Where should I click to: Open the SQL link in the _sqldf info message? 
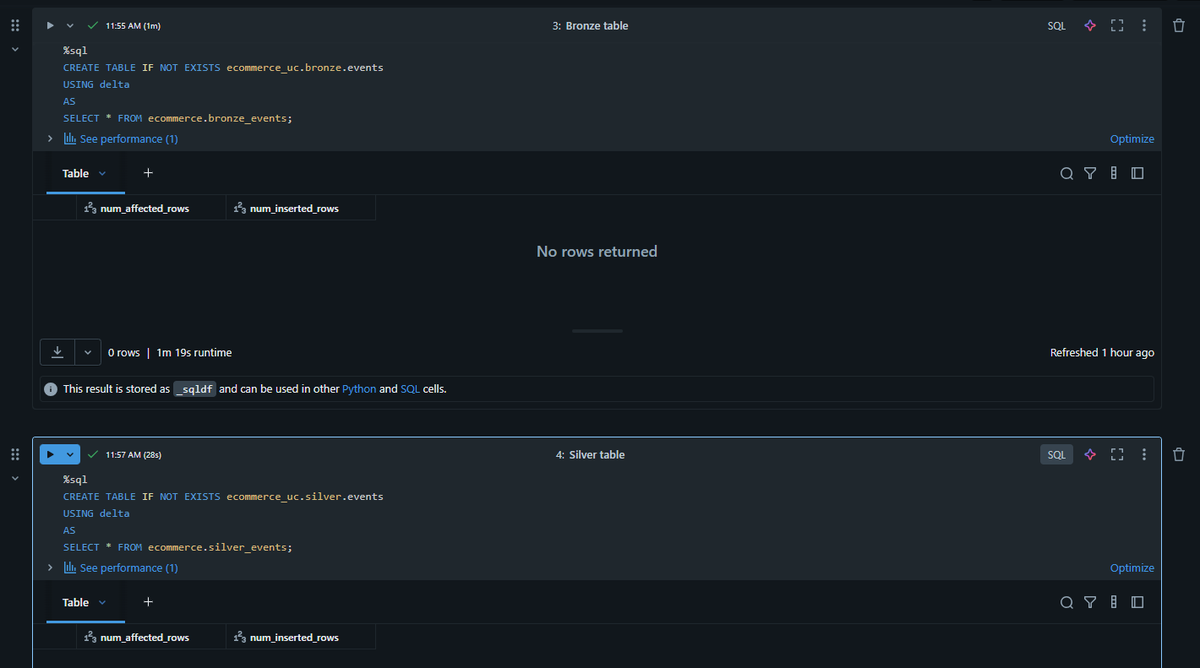(410, 389)
